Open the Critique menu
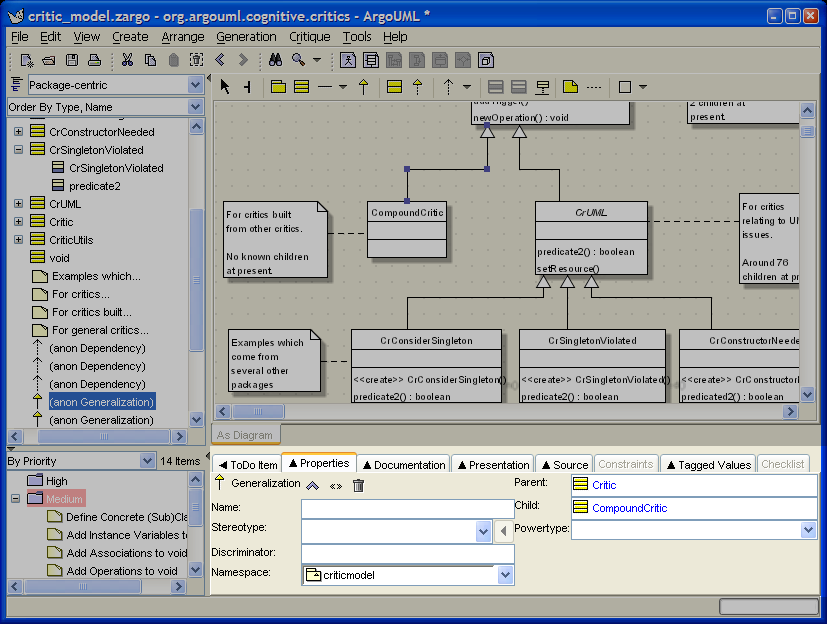 pos(309,37)
